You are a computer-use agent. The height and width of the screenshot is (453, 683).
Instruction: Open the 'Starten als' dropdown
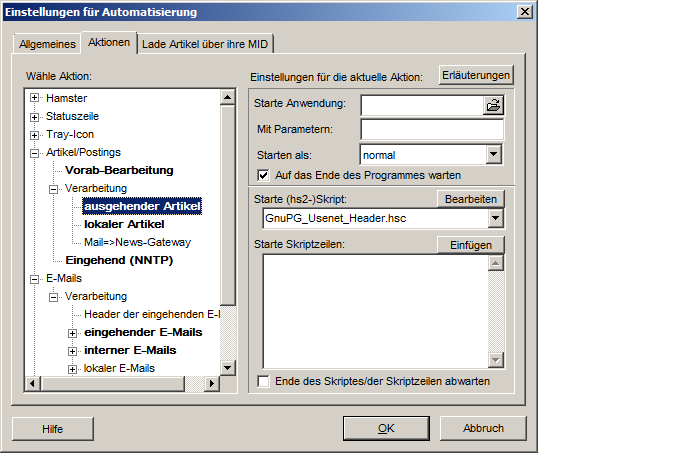[493, 154]
